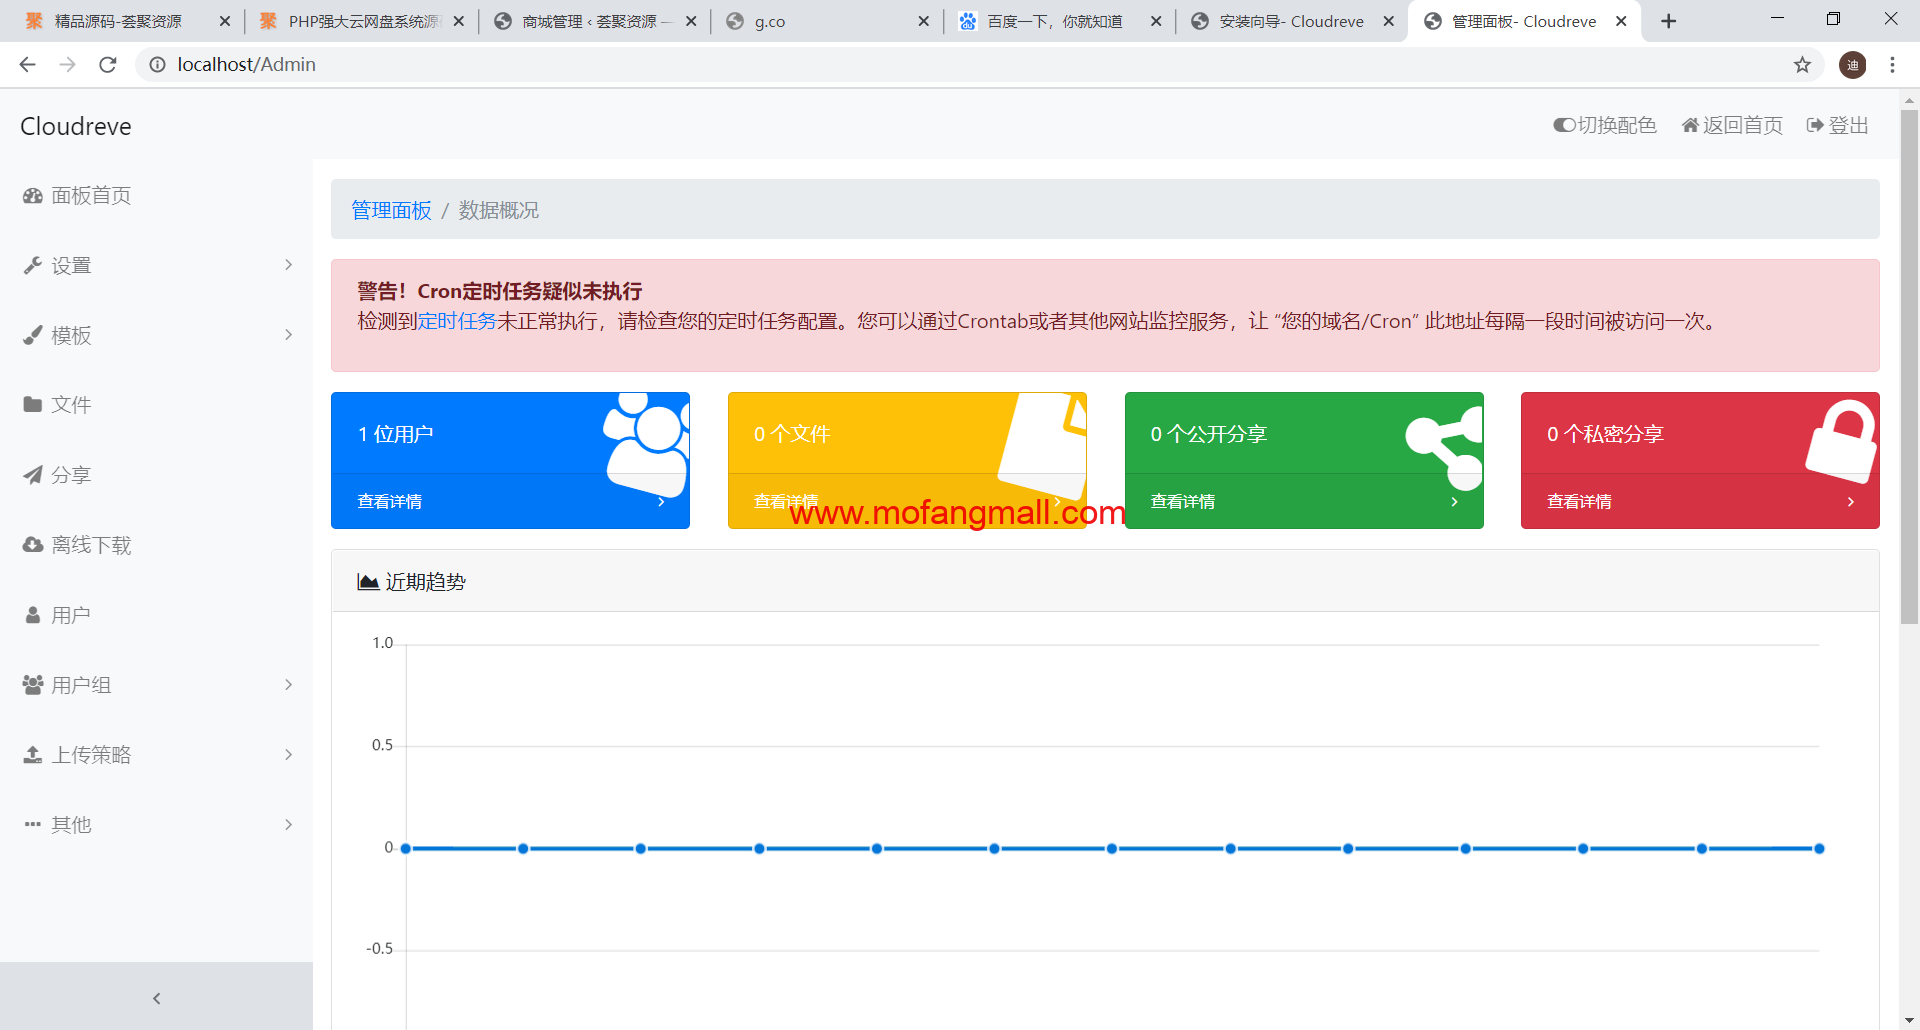Switch to the 安装向导- Cloudreve tab
The image size is (1920, 1030).
tap(1291, 21)
